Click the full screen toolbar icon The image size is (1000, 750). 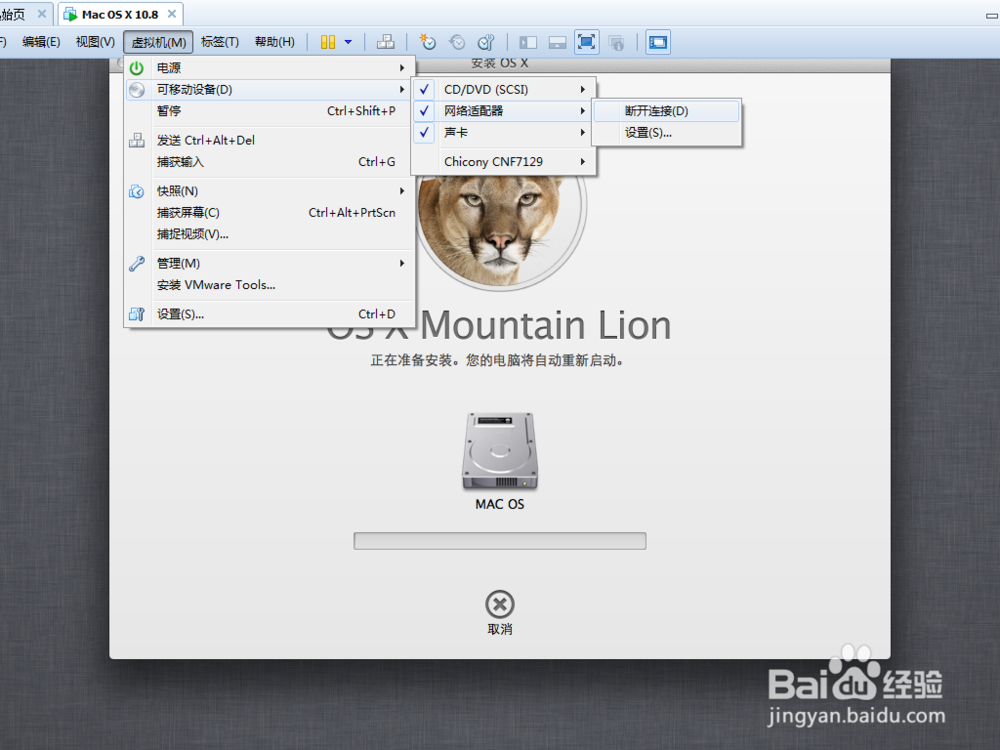(587, 42)
